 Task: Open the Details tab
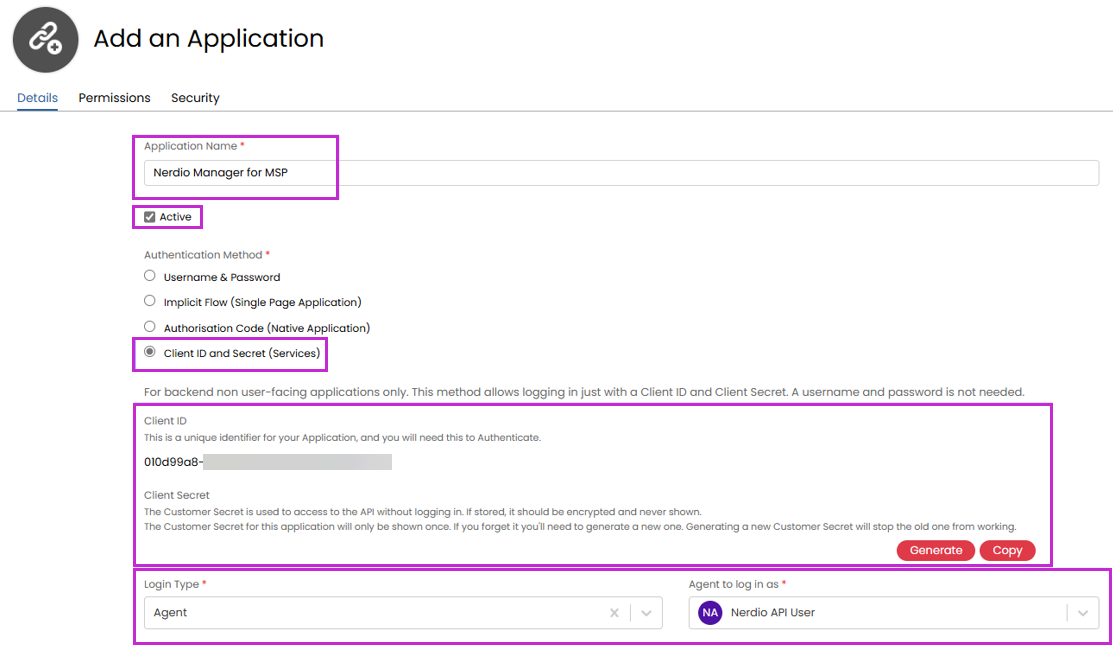[x=37, y=98]
